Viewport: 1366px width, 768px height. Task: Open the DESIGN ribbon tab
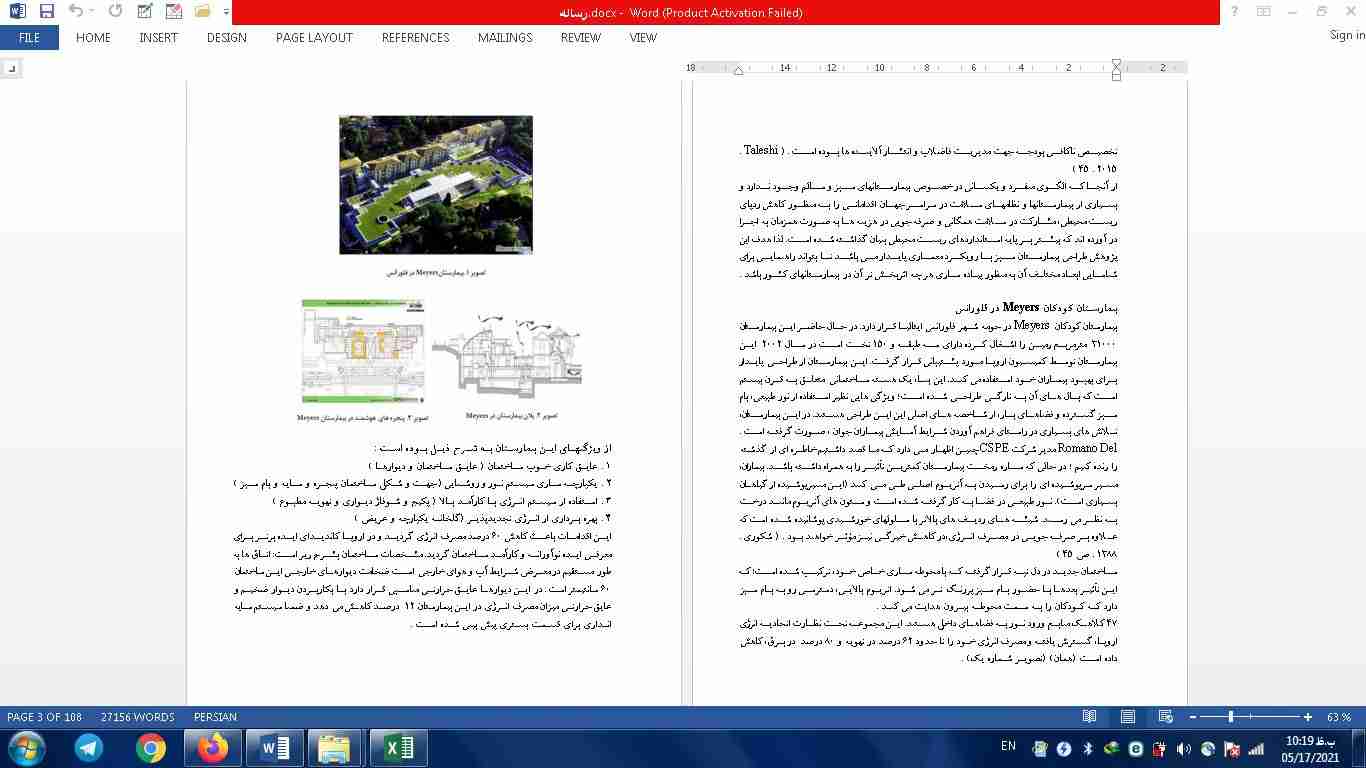pyautogui.click(x=226, y=37)
